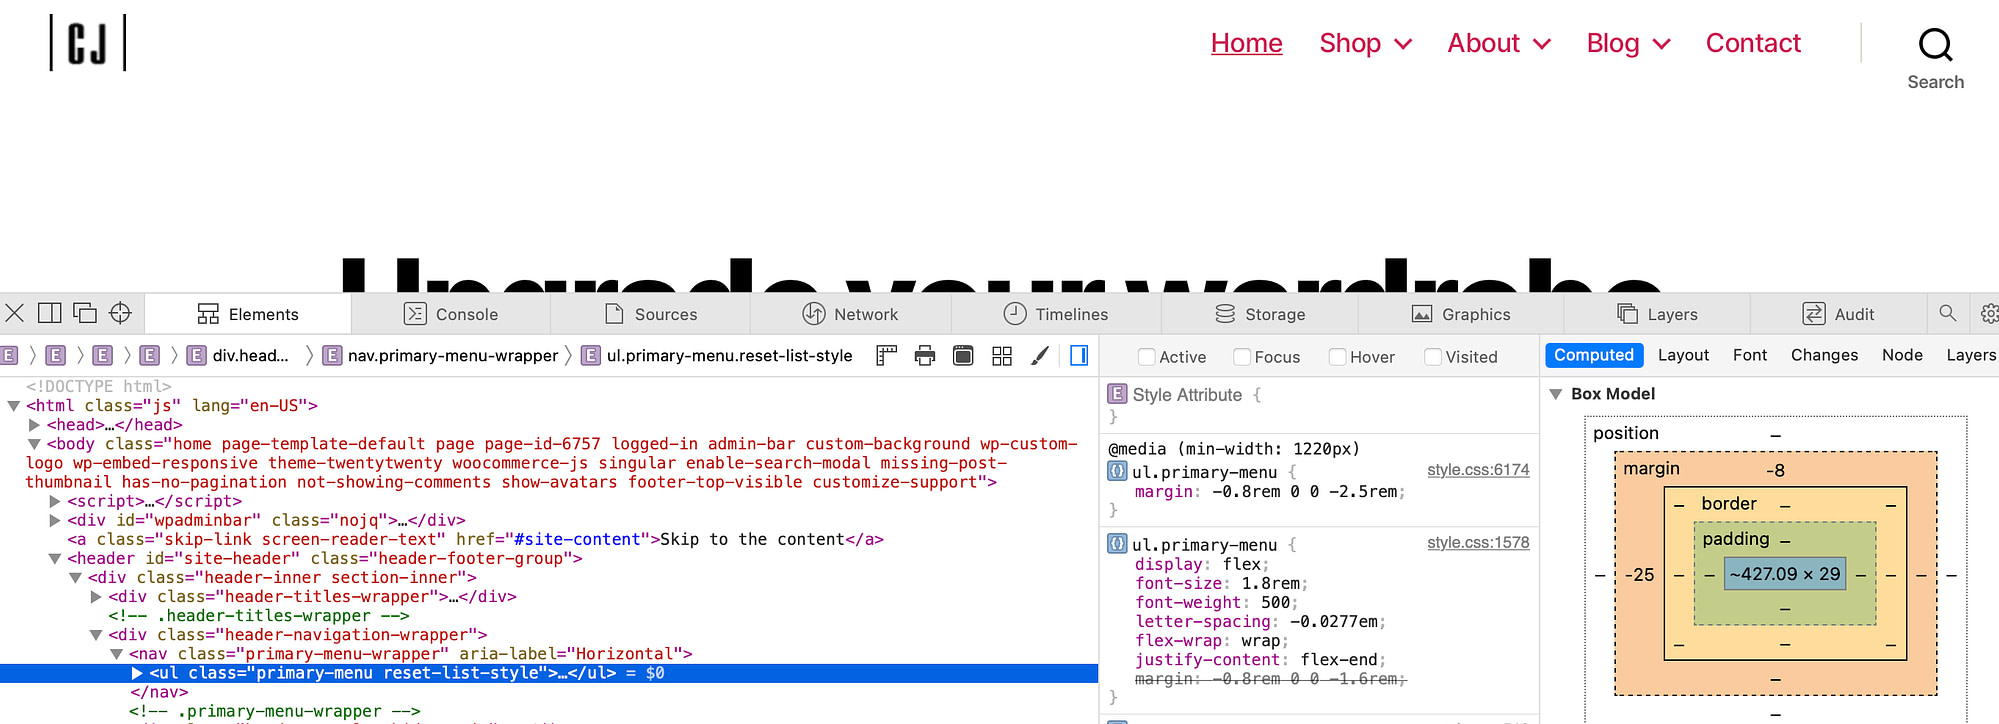The height and width of the screenshot is (724, 1999).
Task: Open style.css:1578 source link
Action: (x=1478, y=543)
